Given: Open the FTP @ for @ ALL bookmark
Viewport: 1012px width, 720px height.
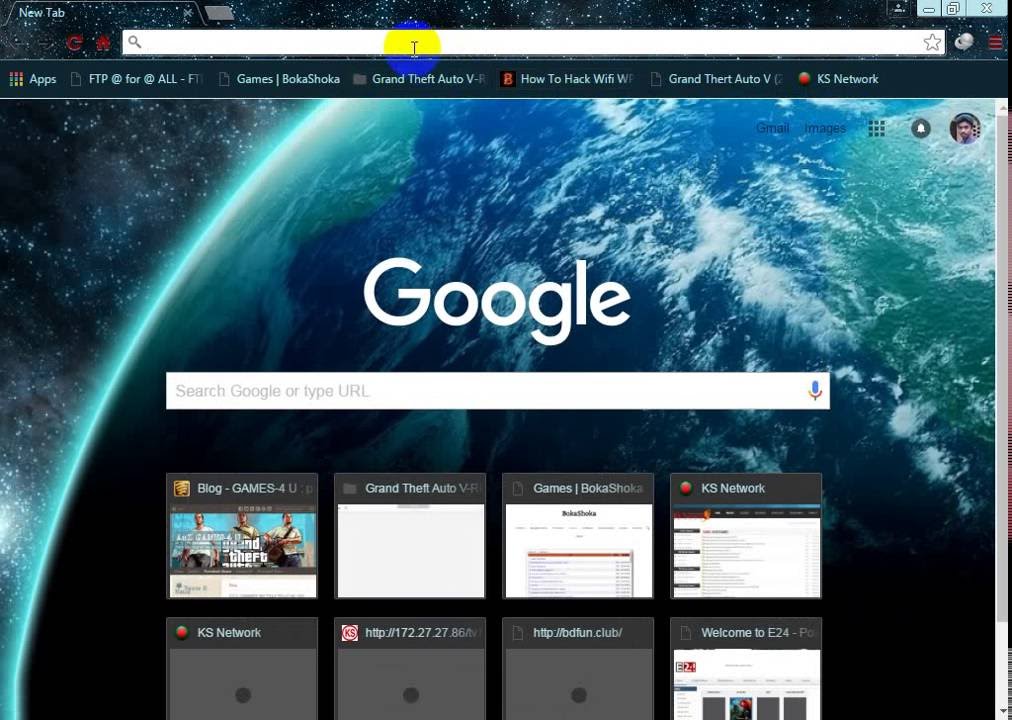Looking at the screenshot, I should 136,79.
